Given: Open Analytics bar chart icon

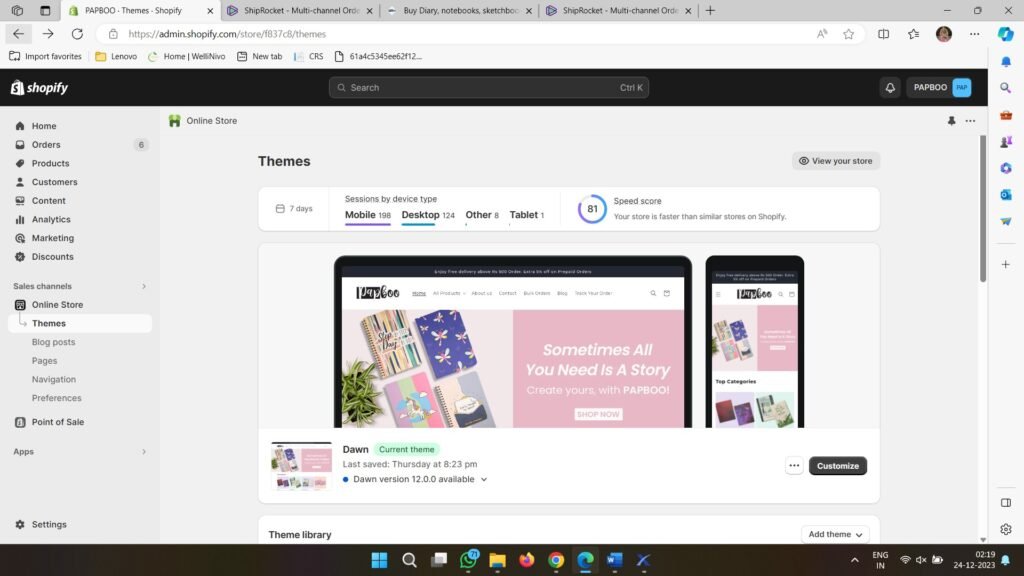Looking at the screenshot, I should pos(20,219).
